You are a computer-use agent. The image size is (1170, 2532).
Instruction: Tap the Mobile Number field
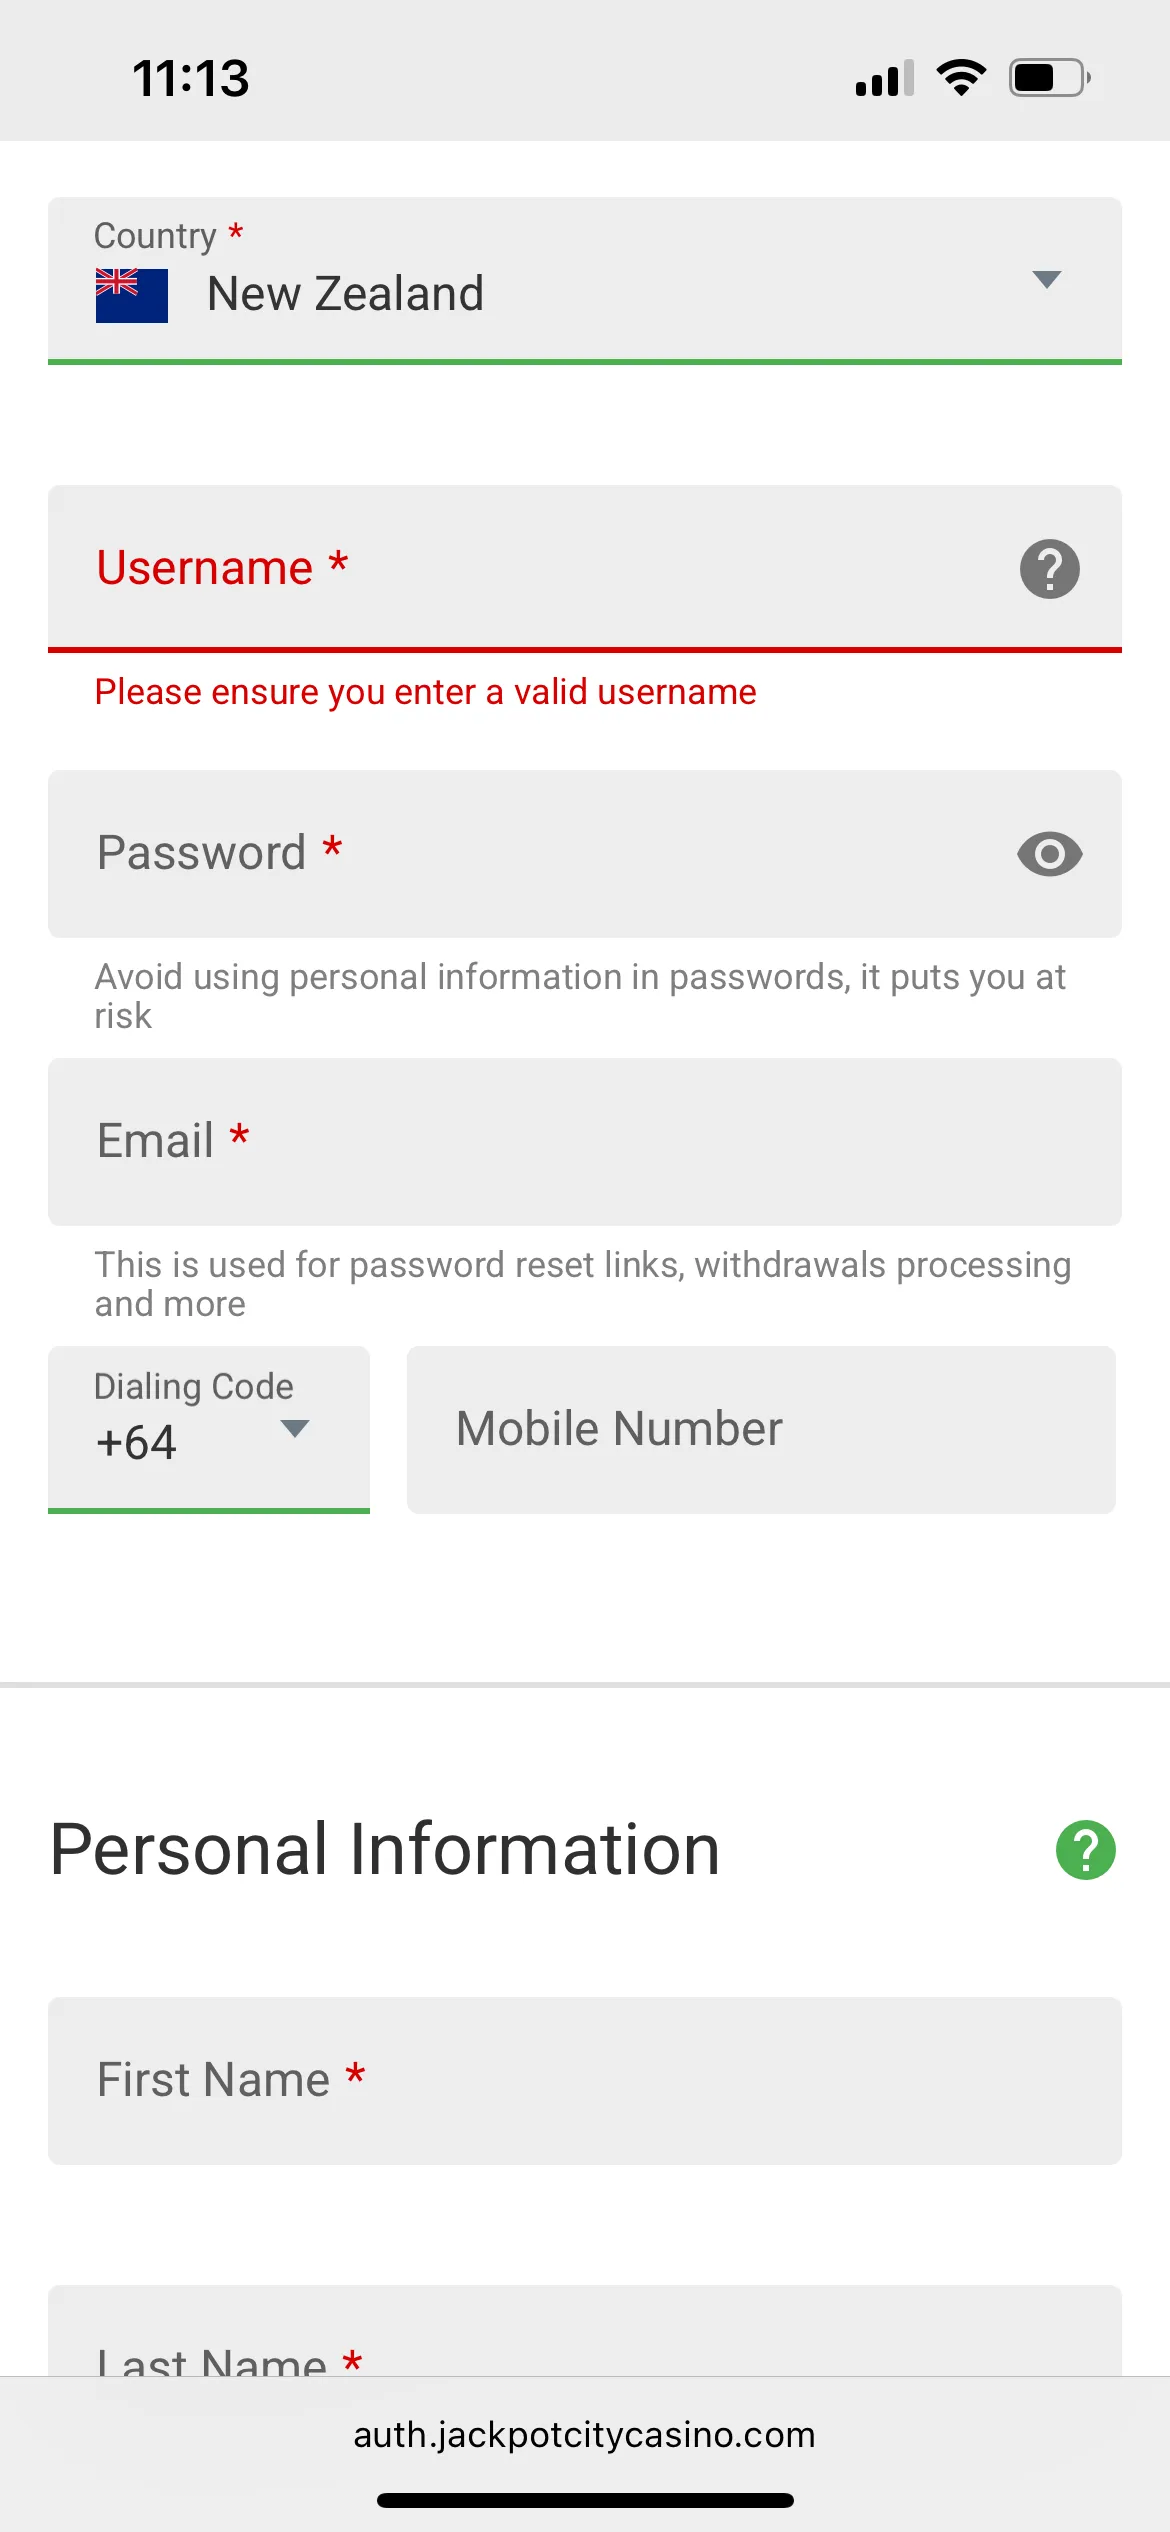[760, 1430]
